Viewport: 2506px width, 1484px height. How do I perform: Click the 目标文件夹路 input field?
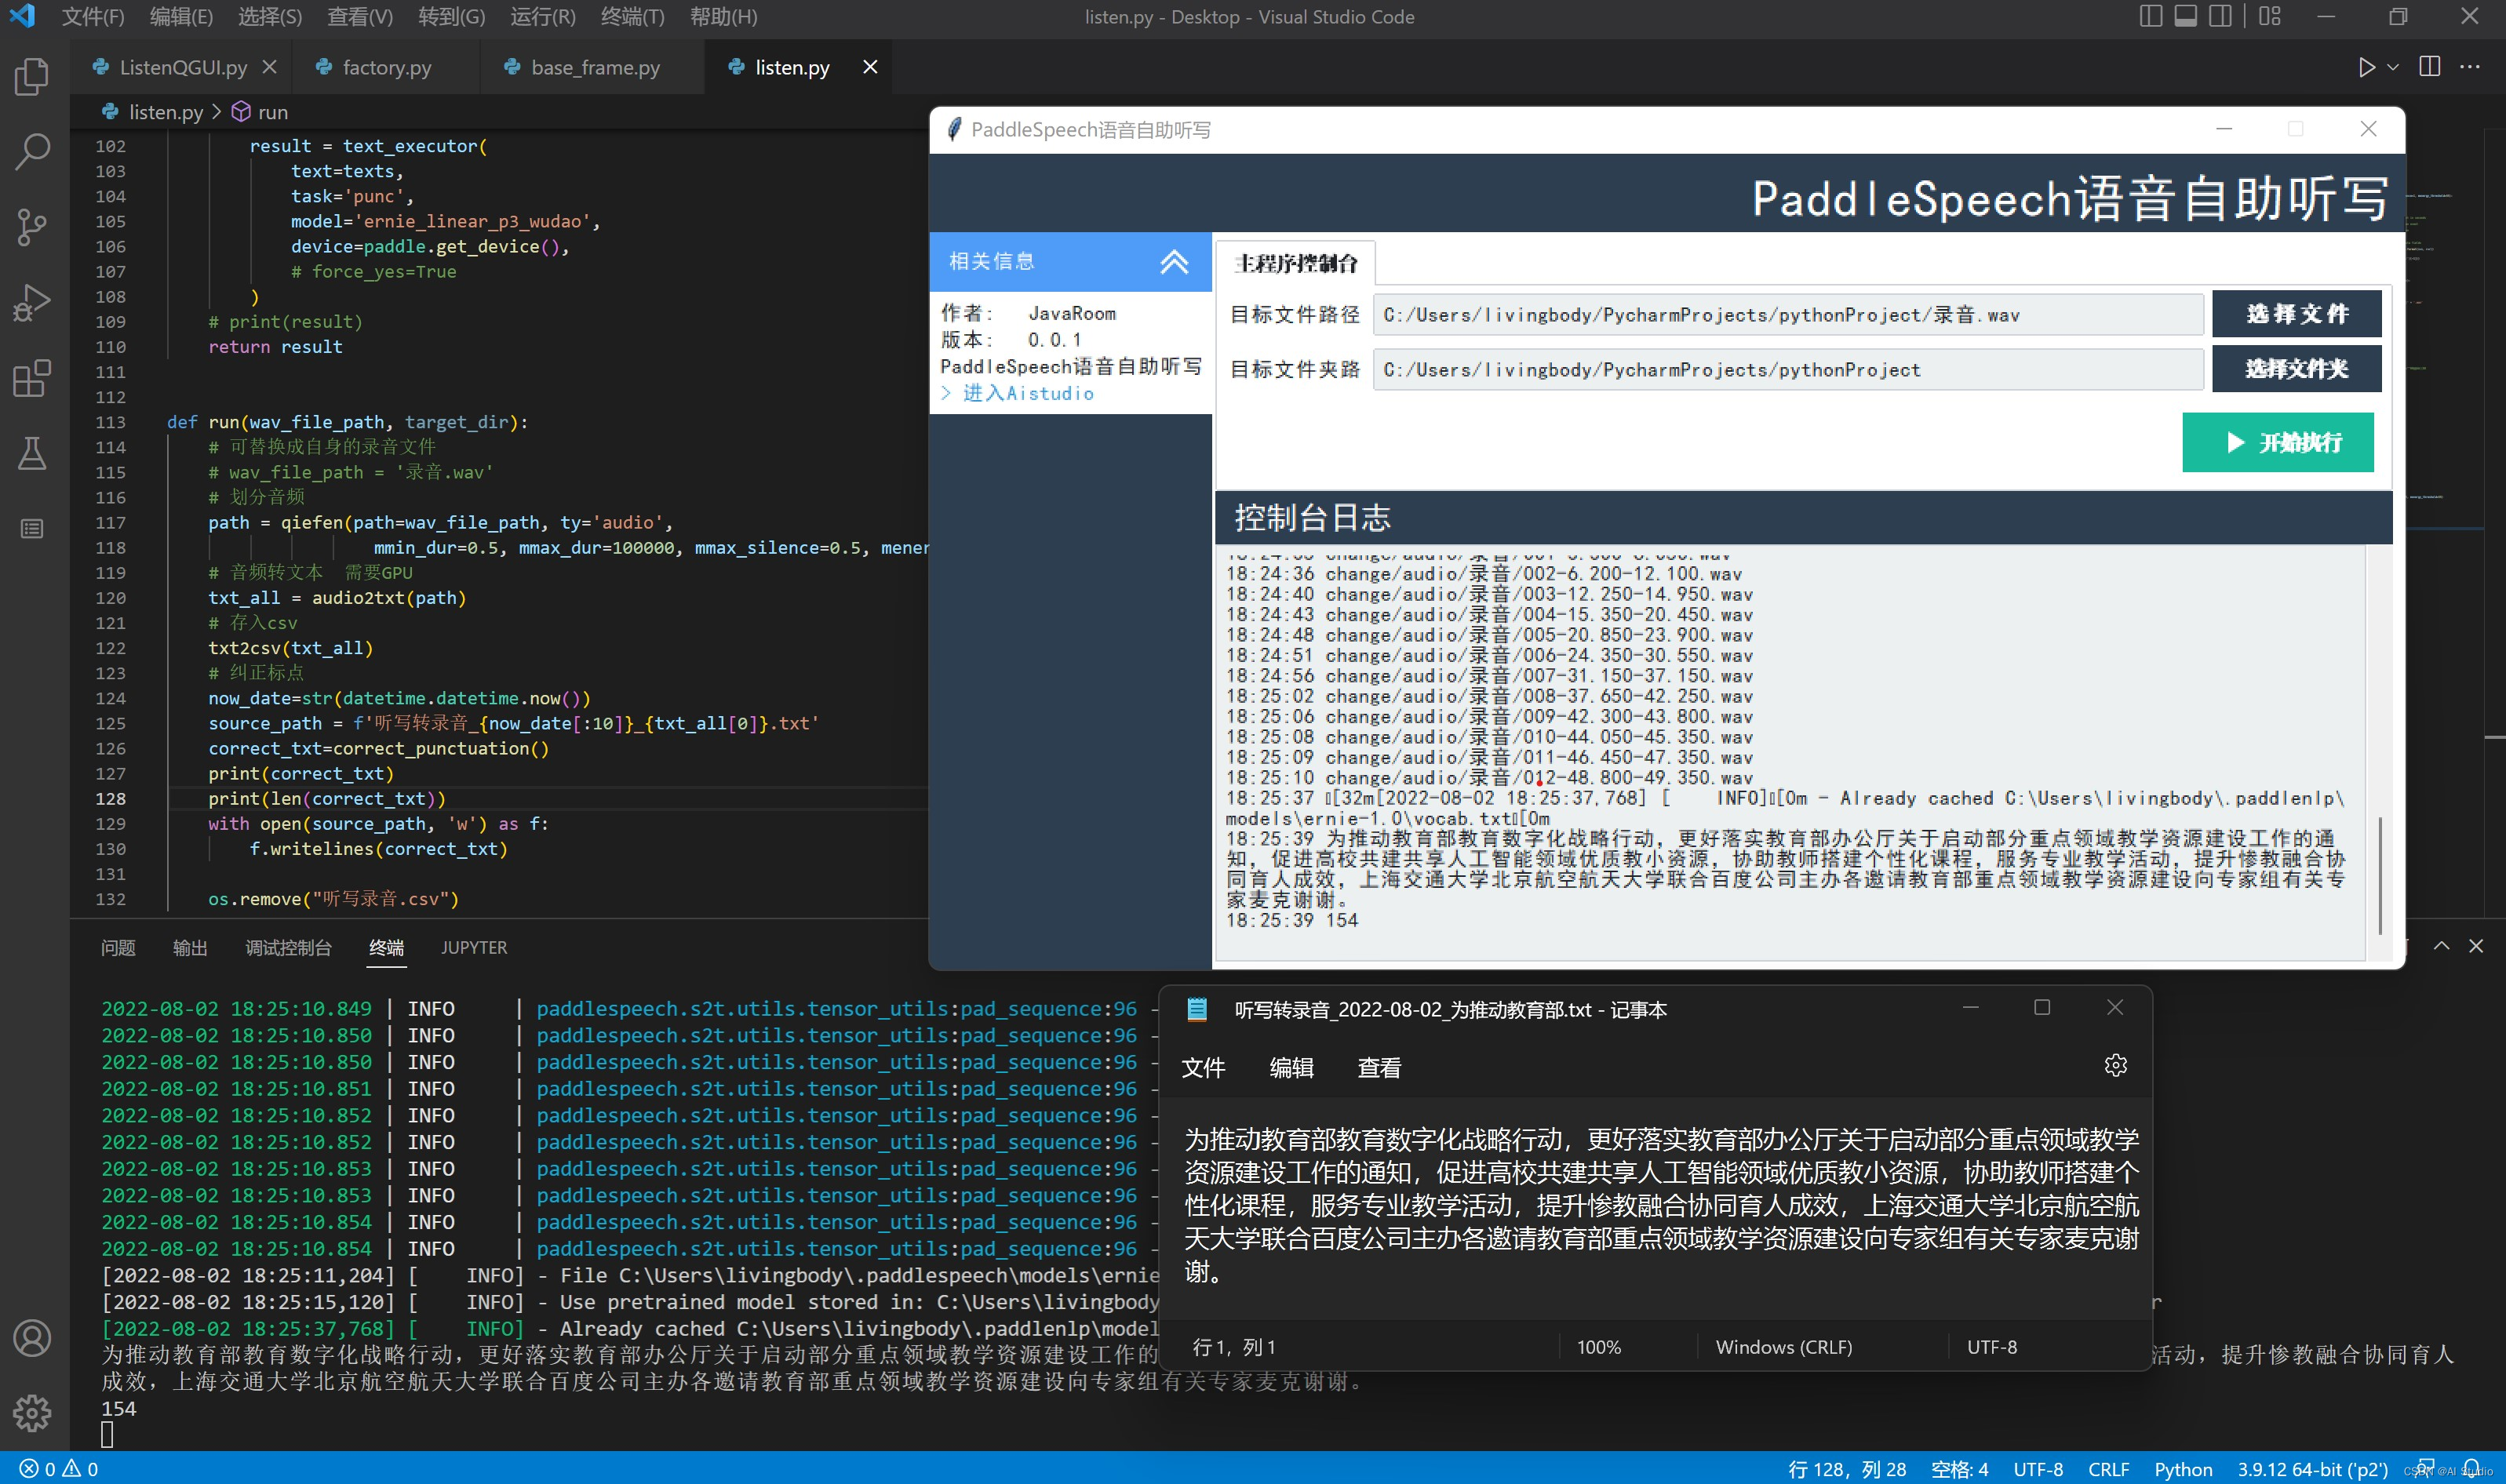(x=1787, y=370)
